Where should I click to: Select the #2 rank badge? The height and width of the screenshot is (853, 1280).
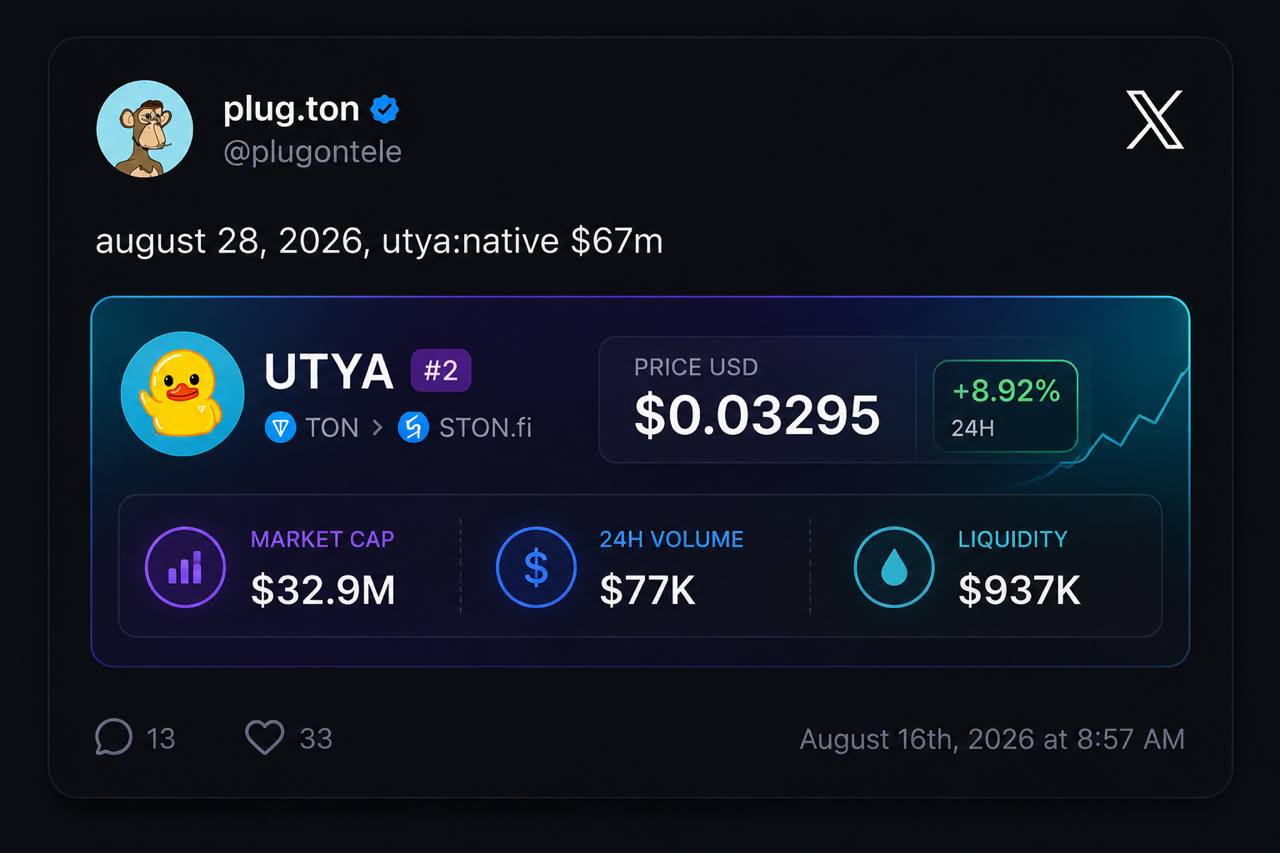coord(441,371)
